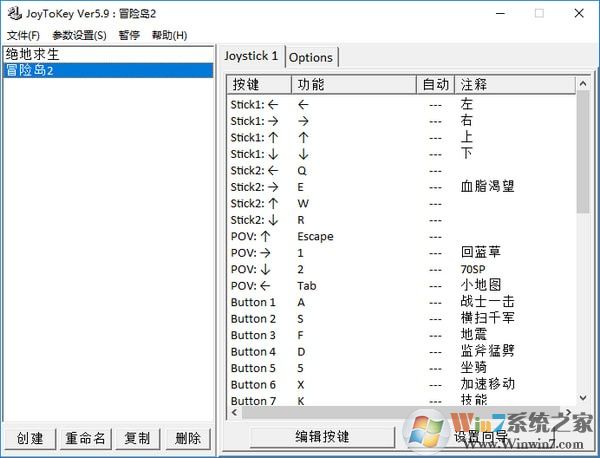The width and height of the screenshot is (600, 458).
Task: Select the 冒险岛2 profile in list
Action: click(x=30, y=70)
